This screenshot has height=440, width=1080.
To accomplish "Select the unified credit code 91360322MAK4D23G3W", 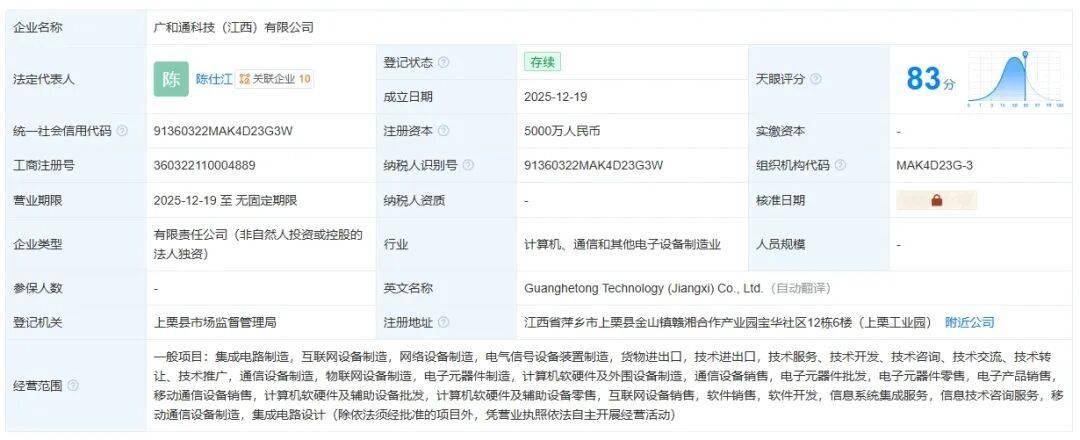I will tap(223, 131).
